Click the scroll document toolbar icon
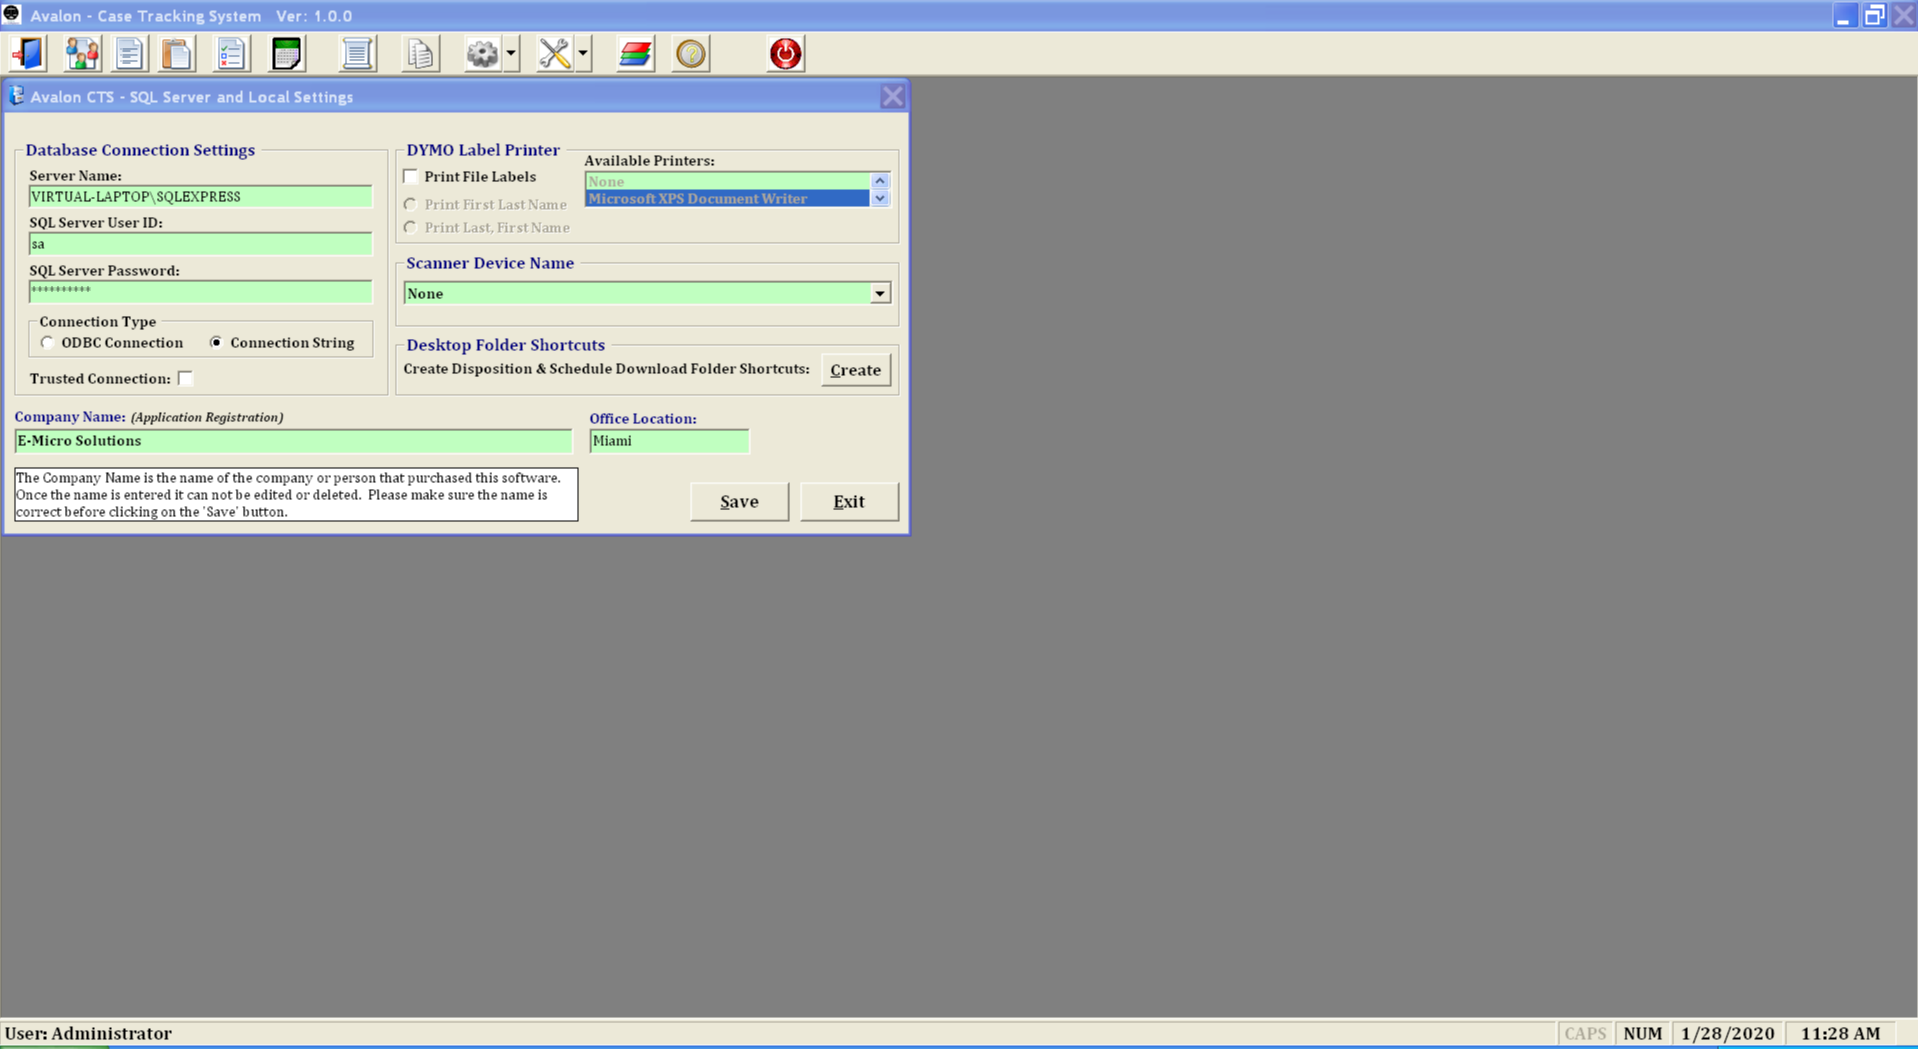Image resolution: width=1919 pixels, height=1049 pixels. [x=357, y=54]
